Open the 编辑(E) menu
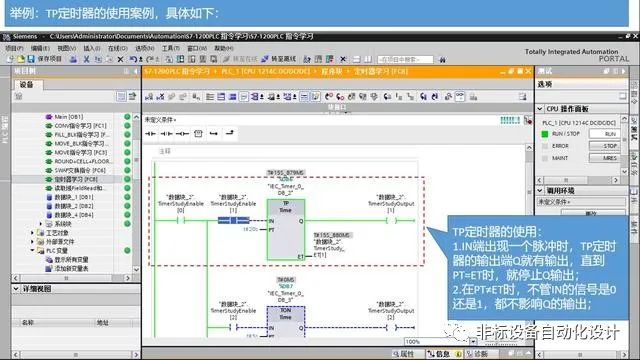The width and height of the screenshot is (640, 360). [40, 48]
